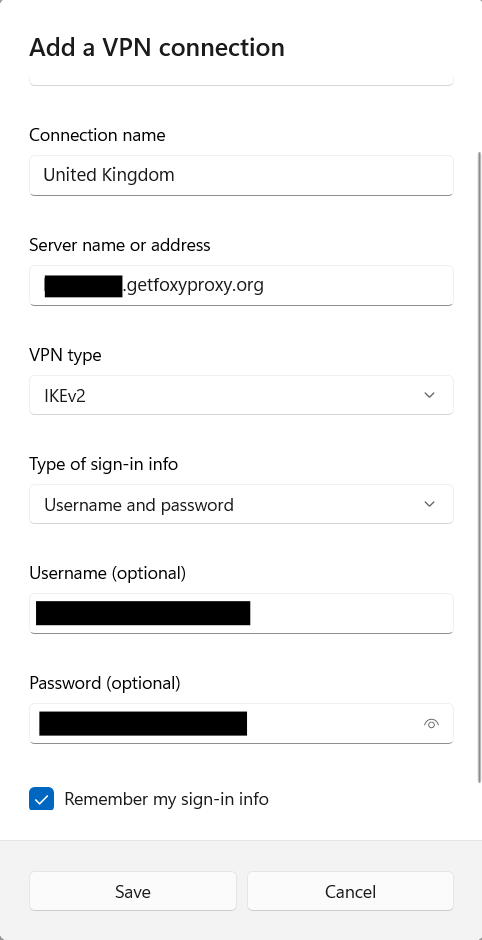Open the Username and password dropdown

(x=241, y=504)
